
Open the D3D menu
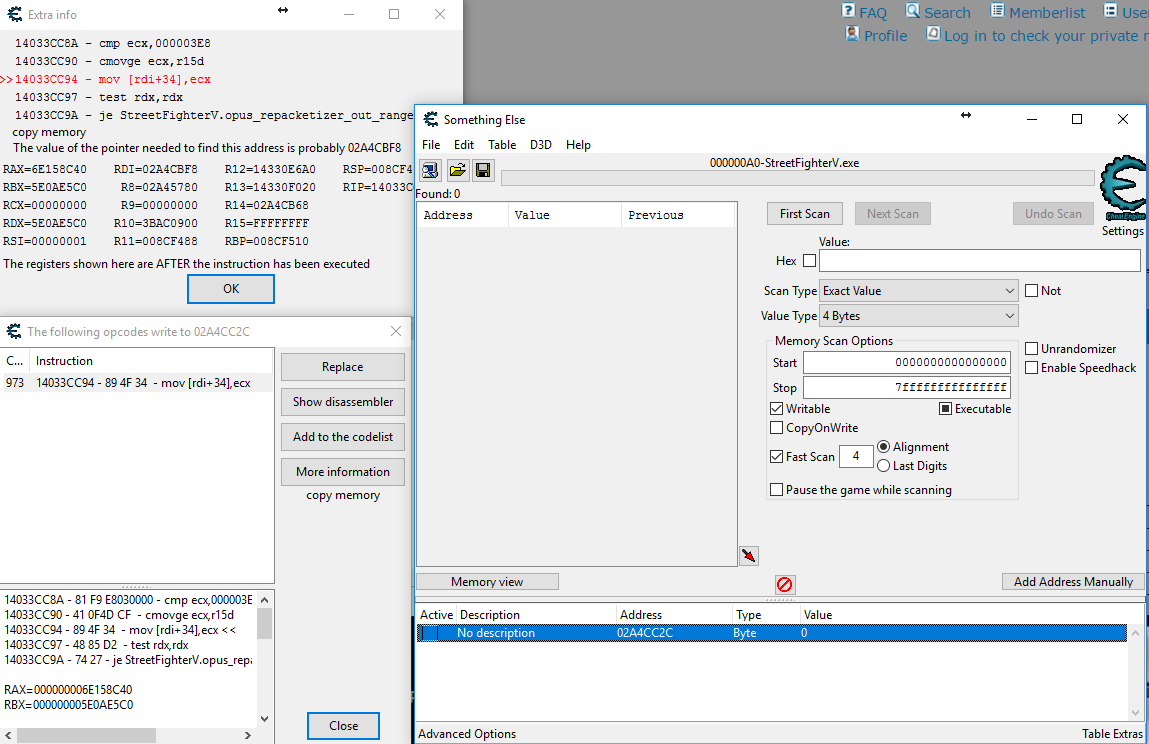(540, 145)
